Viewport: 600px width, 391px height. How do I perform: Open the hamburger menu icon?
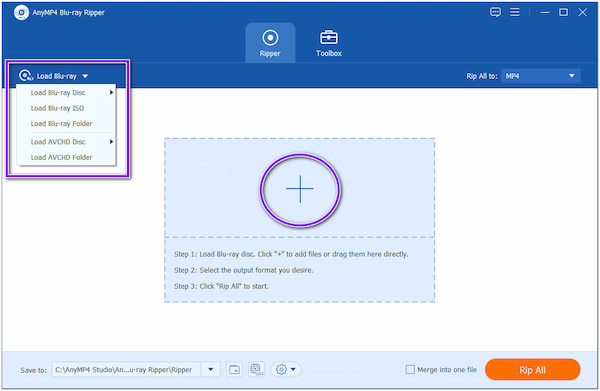(x=515, y=12)
